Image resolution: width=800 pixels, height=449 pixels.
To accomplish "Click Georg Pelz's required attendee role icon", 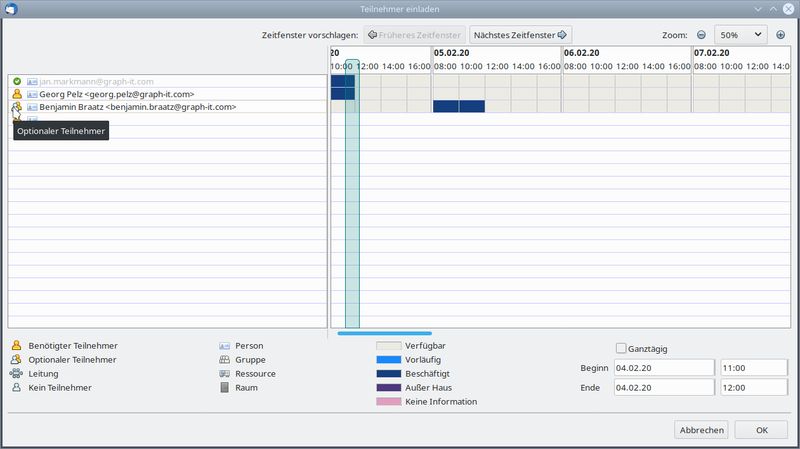I will (x=16, y=93).
